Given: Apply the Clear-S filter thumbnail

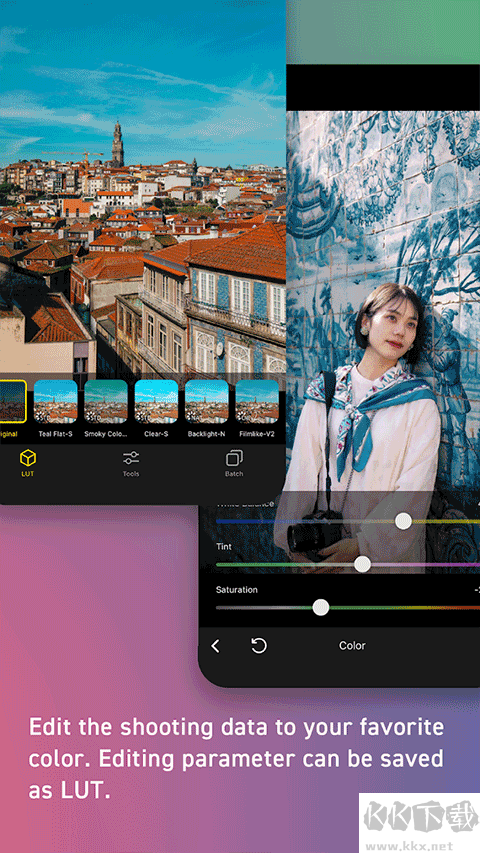Looking at the screenshot, I should pyautogui.click(x=156, y=401).
